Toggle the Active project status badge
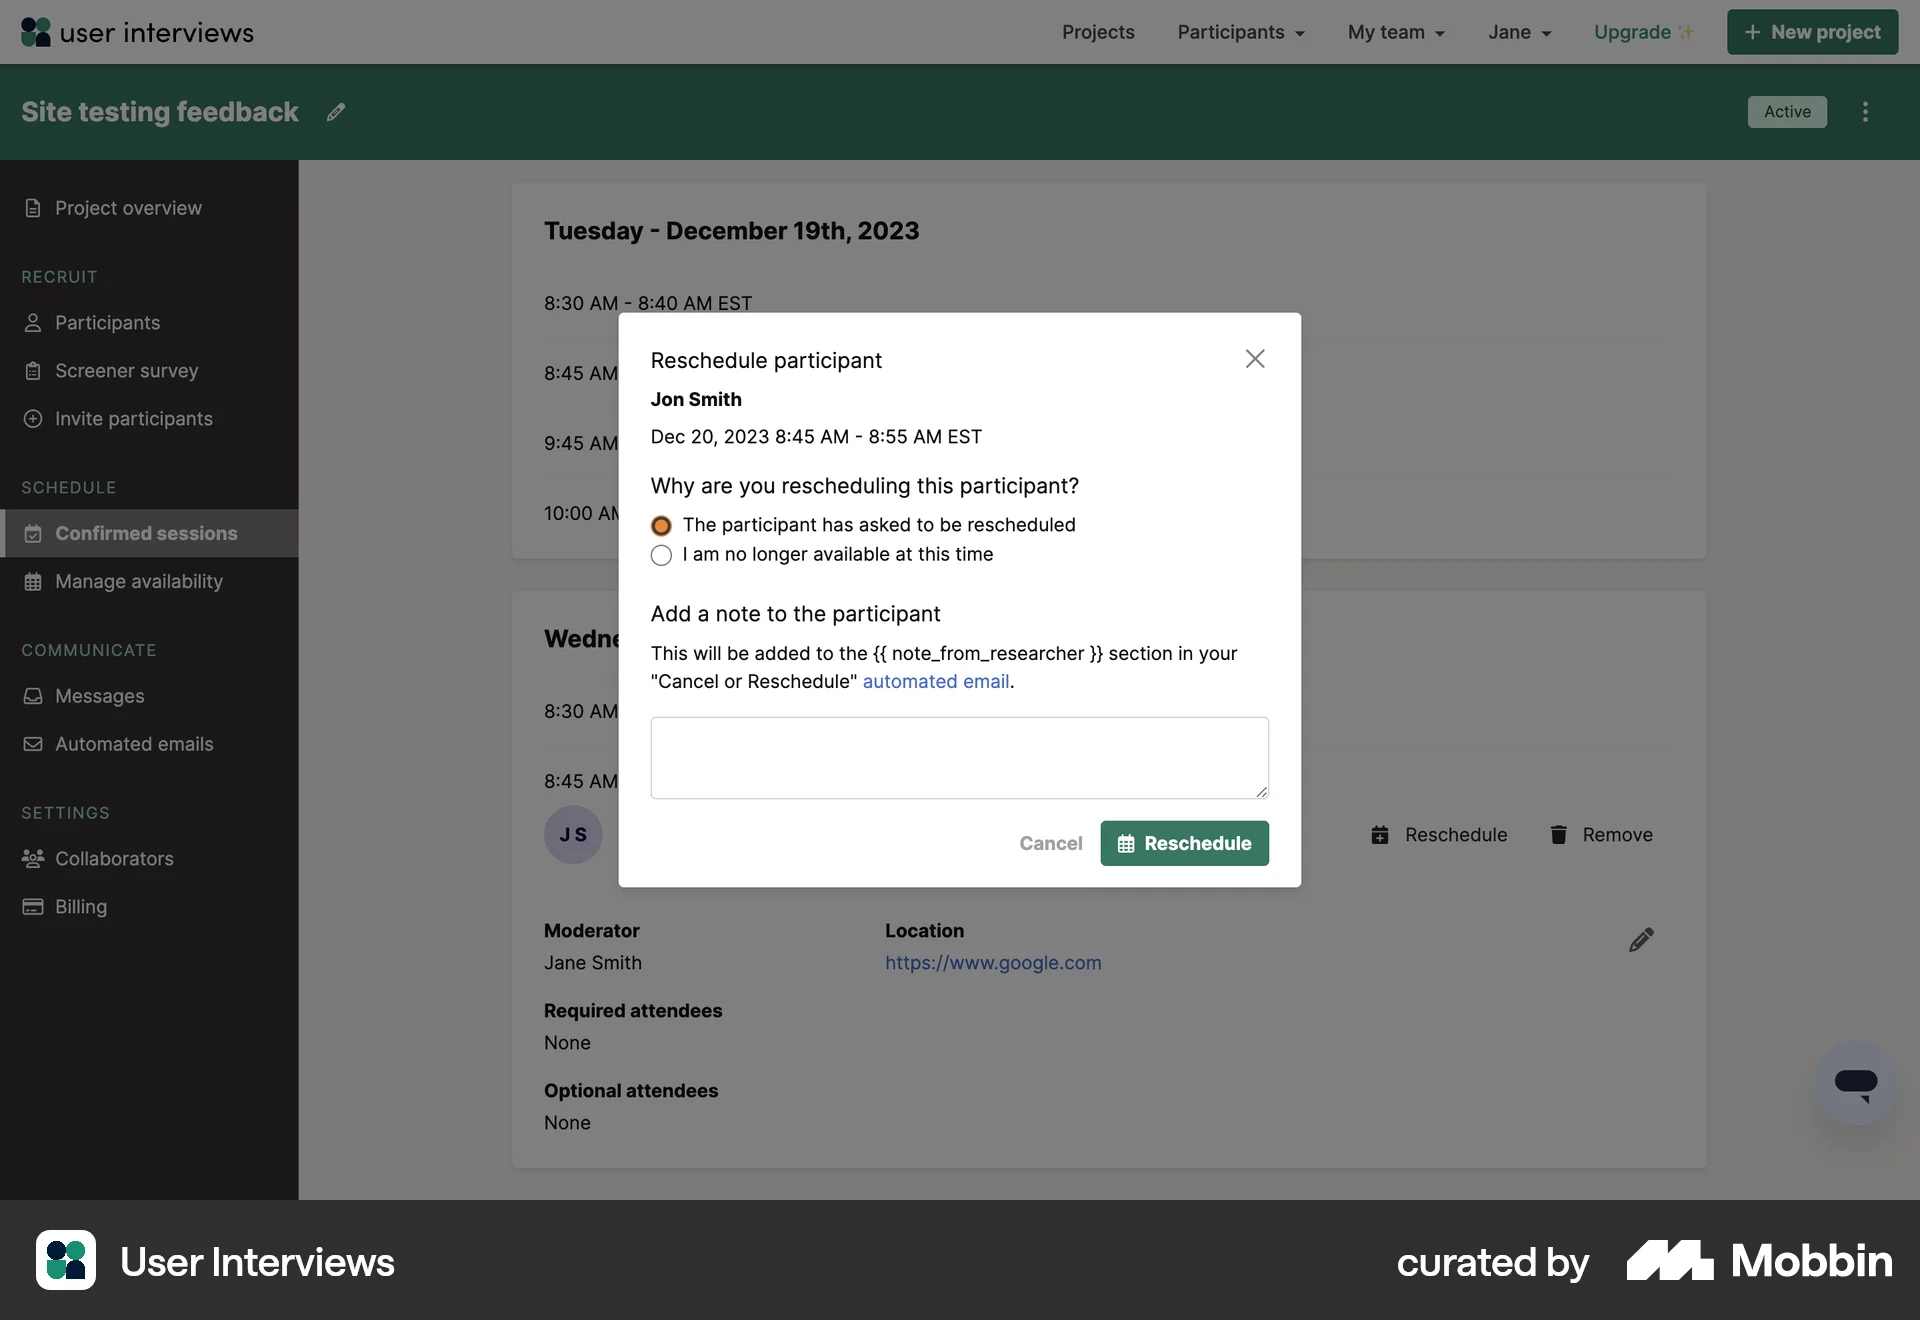This screenshot has height=1320, width=1920. point(1787,111)
